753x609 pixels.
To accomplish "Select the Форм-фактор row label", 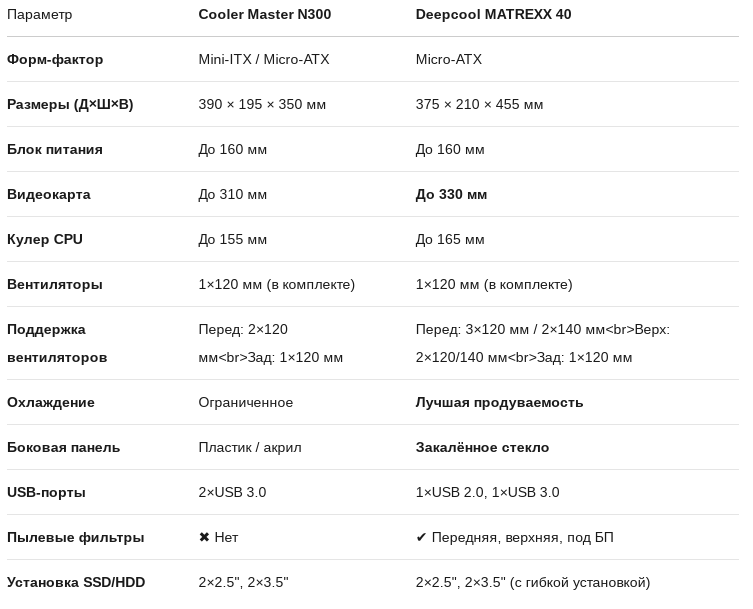I will click(55, 59).
